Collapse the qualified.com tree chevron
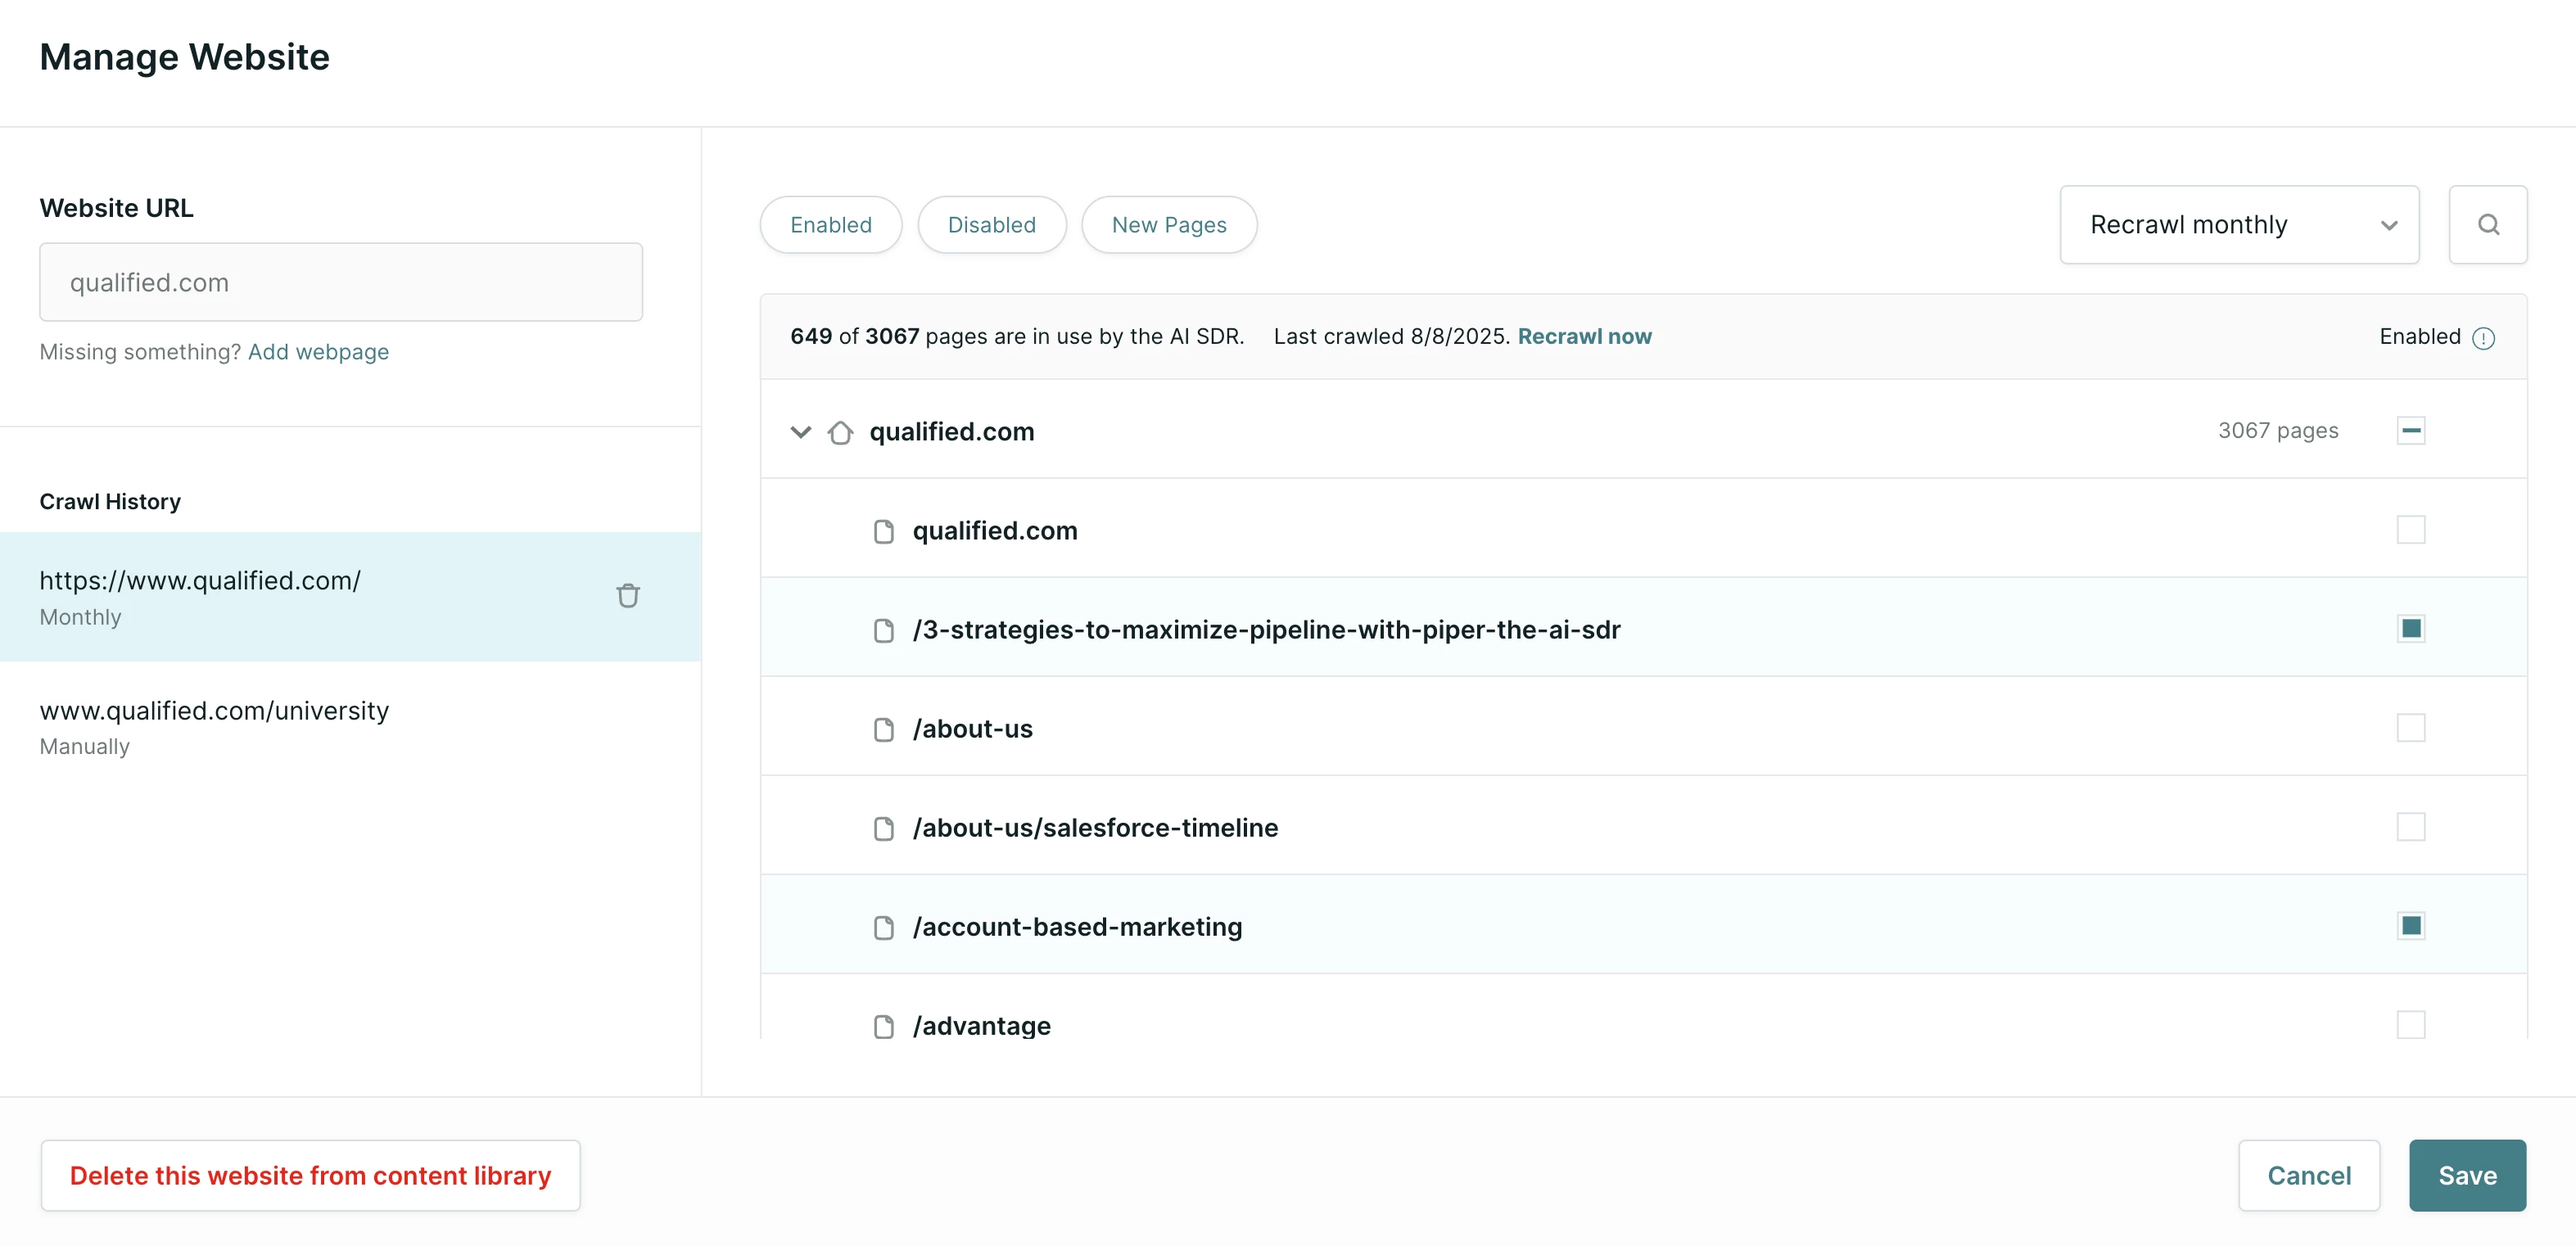Screen dimensions: 2576x1246 point(800,432)
